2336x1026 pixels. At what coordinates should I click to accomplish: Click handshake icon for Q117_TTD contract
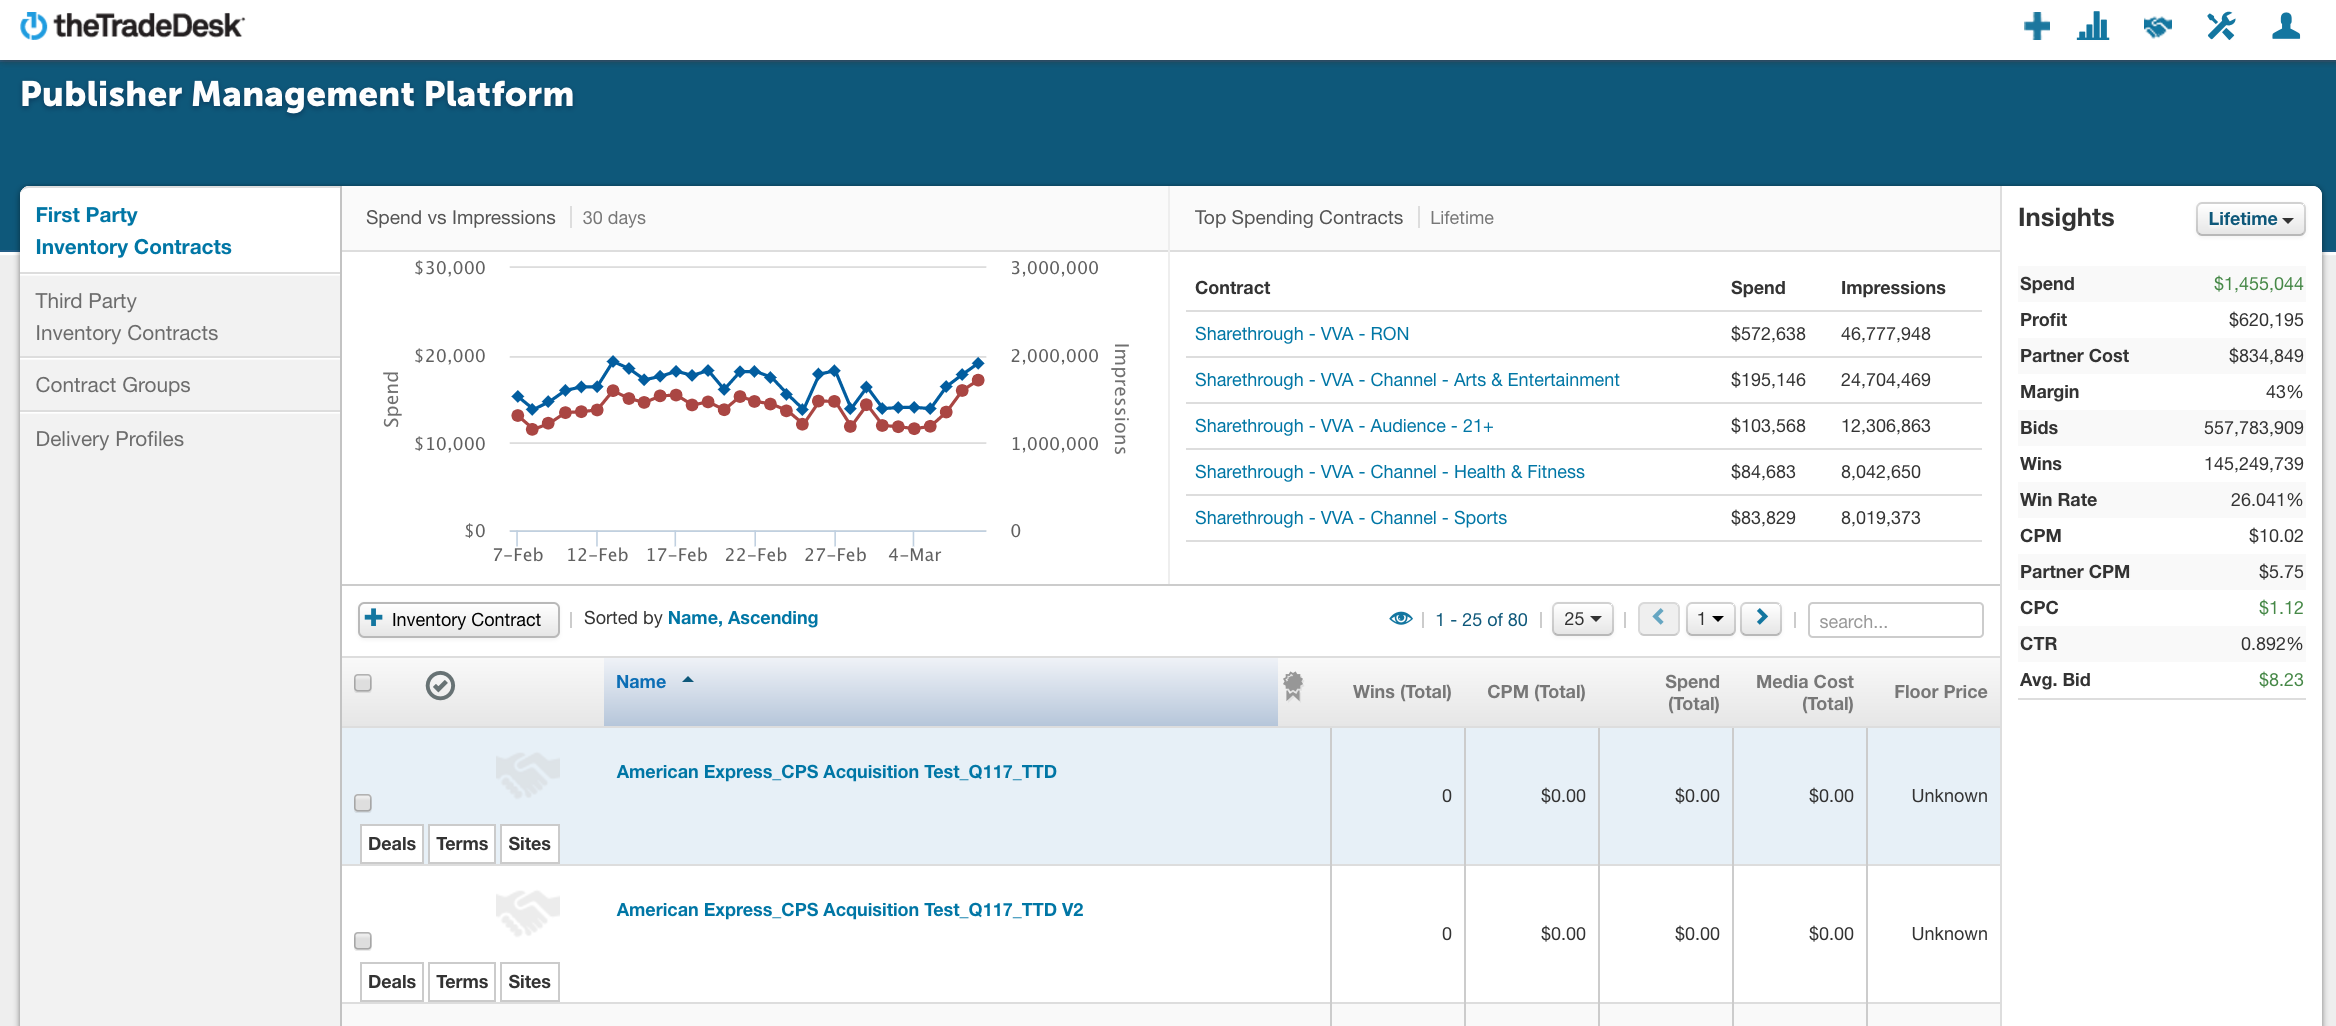(x=527, y=775)
